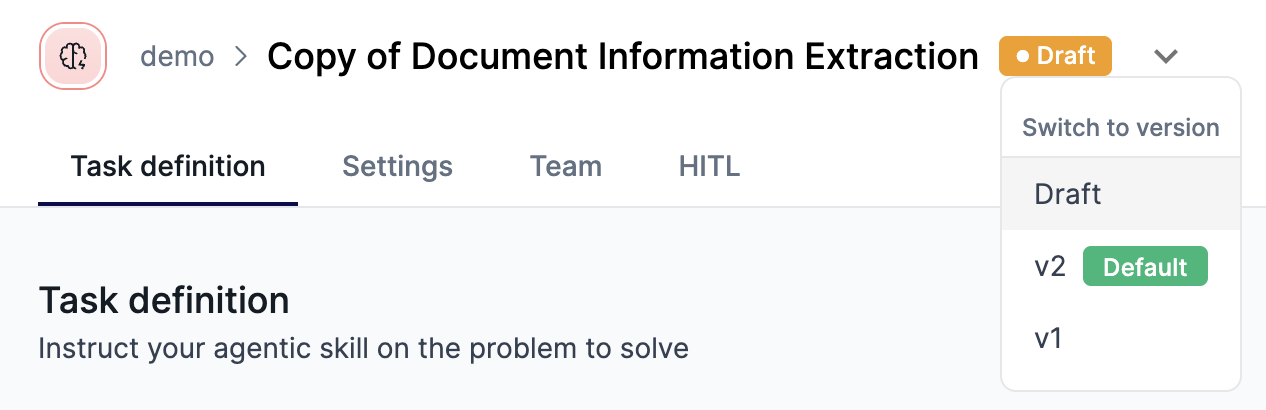Screen dimensions: 1266x410
Task: Switch to the Settings tab
Action: coord(397,166)
